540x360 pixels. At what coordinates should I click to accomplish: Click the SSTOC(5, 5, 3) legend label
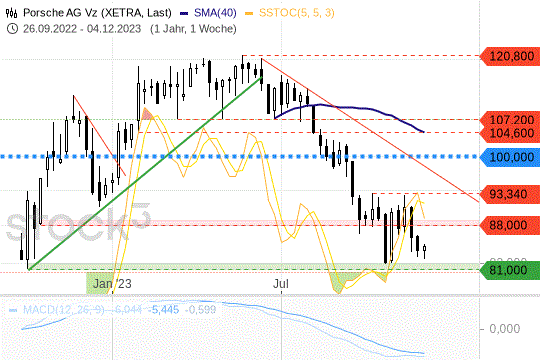[x=297, y=13]
